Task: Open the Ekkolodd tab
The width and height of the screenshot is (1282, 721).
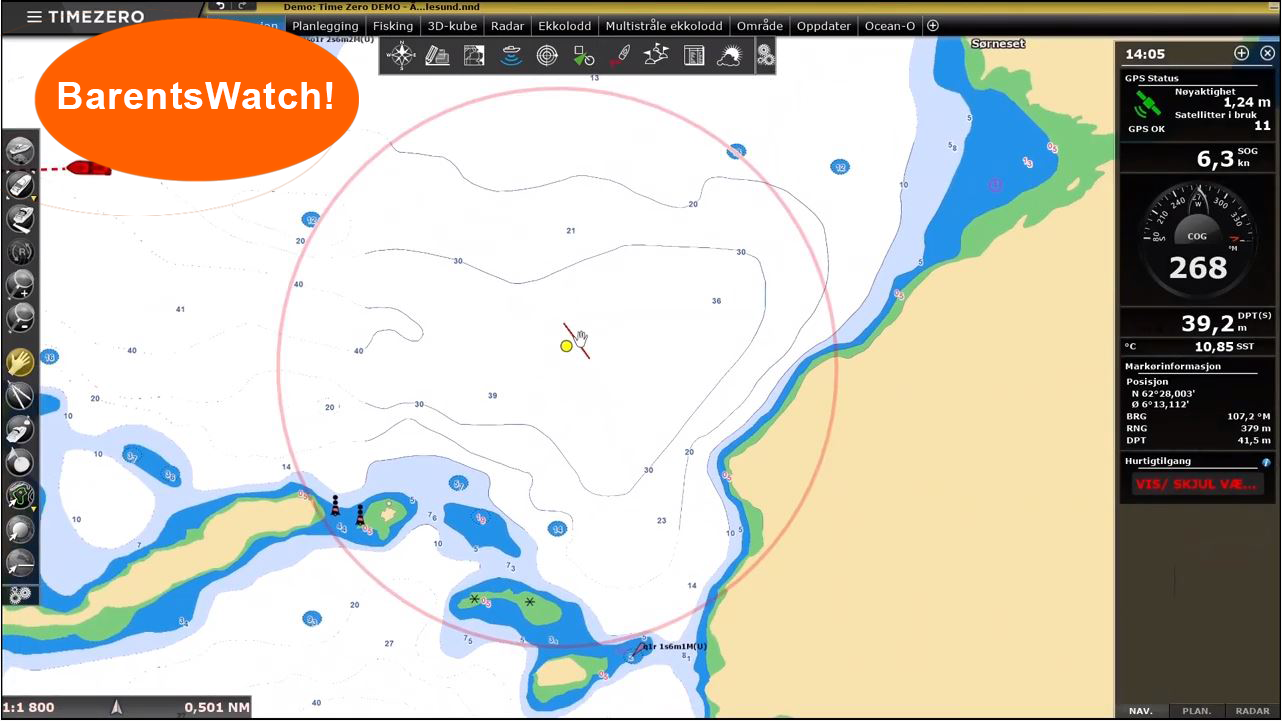Action: [564, 26]
